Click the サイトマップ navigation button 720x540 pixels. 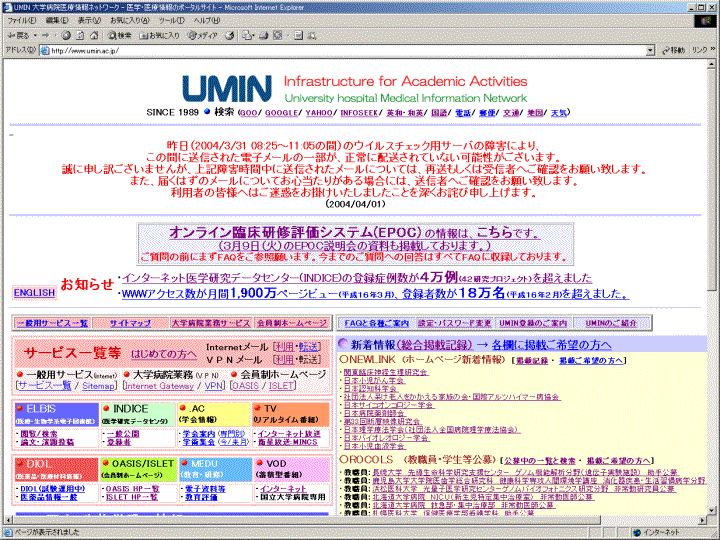tap(130, 324)
